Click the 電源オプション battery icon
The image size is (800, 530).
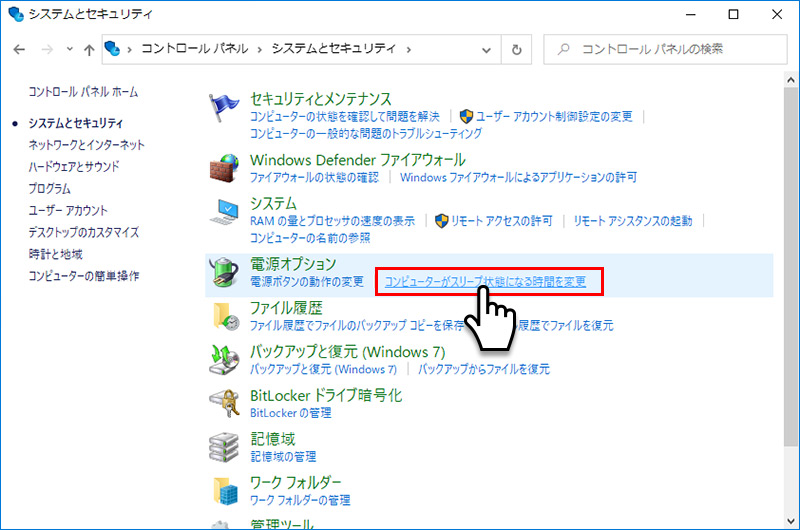[224, 272]
